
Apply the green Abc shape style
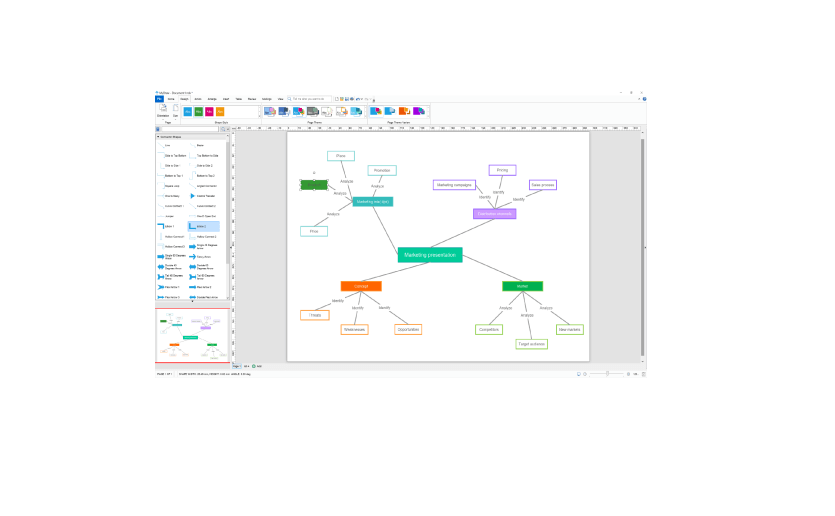click(x=199, y=112)
